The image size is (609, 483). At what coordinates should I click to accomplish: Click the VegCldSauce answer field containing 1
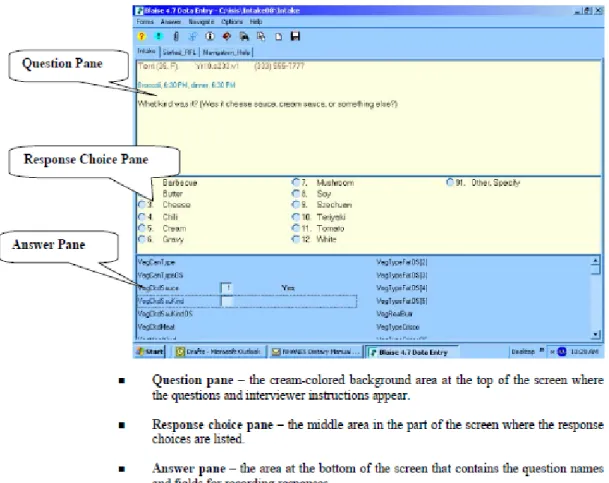226,288
